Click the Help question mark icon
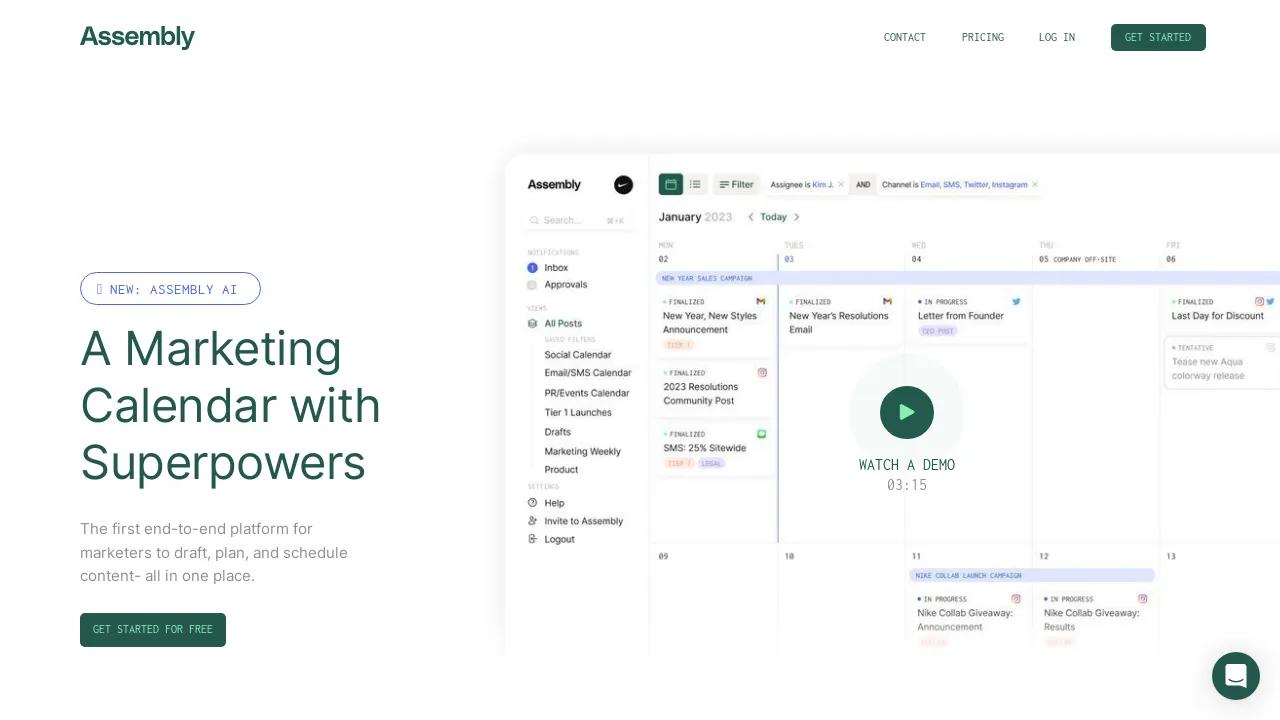Viewport: 1280px width, 720px height. (x=532, y=503)
